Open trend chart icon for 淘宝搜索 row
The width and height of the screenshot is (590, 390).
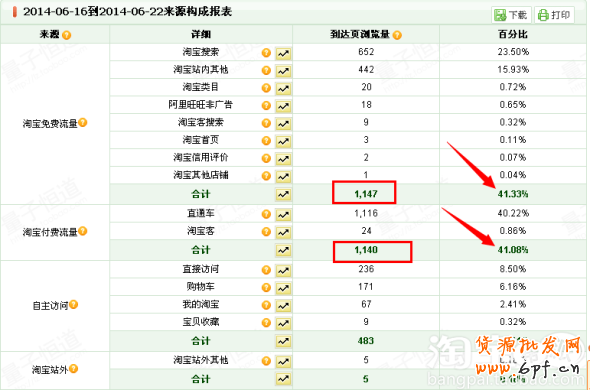(x=283, y=53)
